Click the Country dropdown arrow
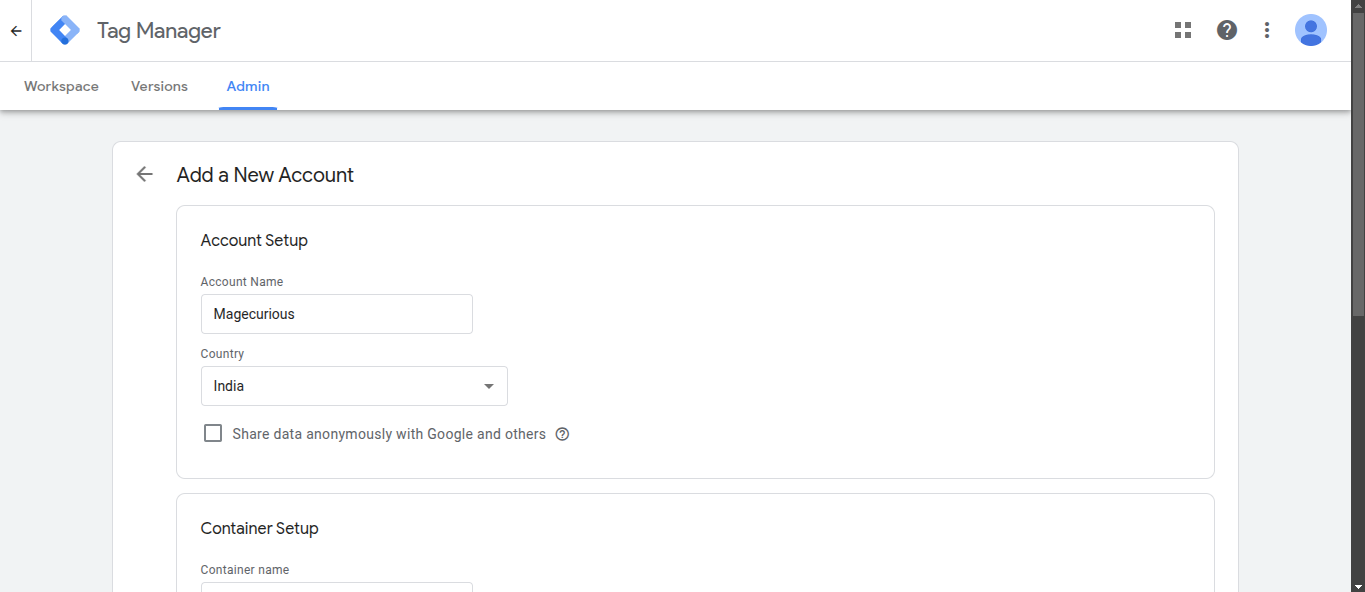 pos(489,386)
